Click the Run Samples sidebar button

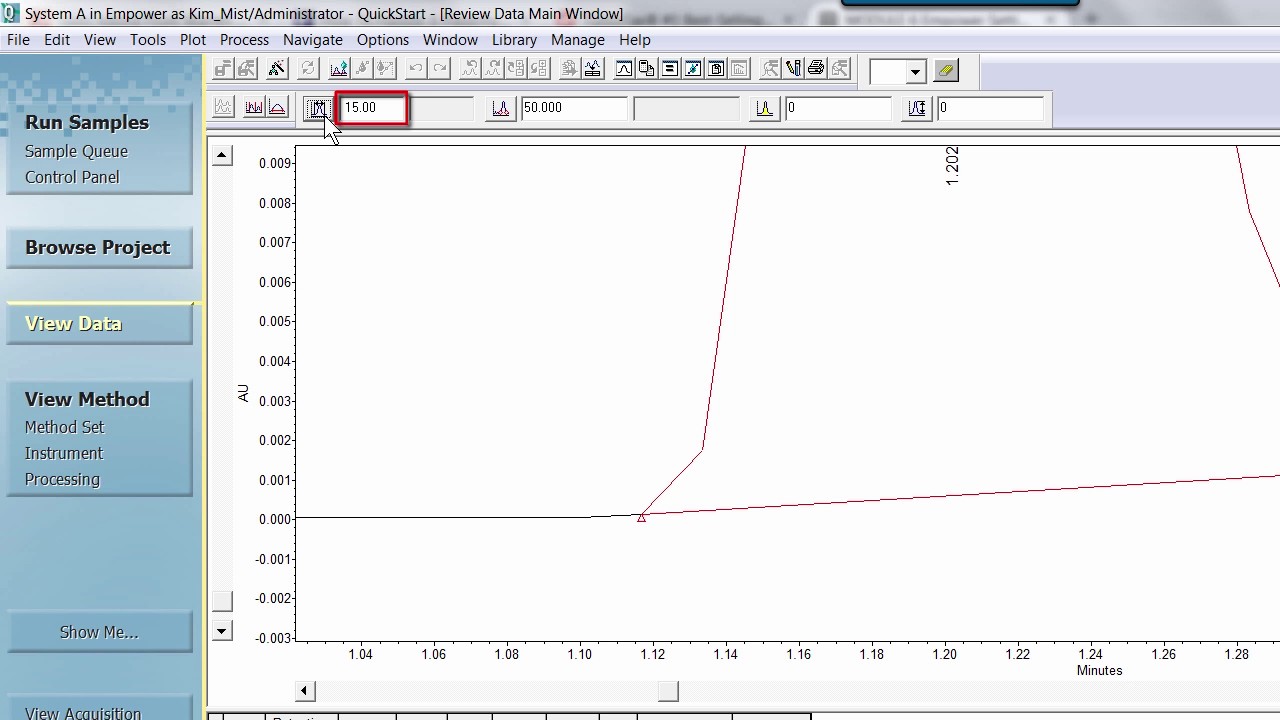[87, 122]
